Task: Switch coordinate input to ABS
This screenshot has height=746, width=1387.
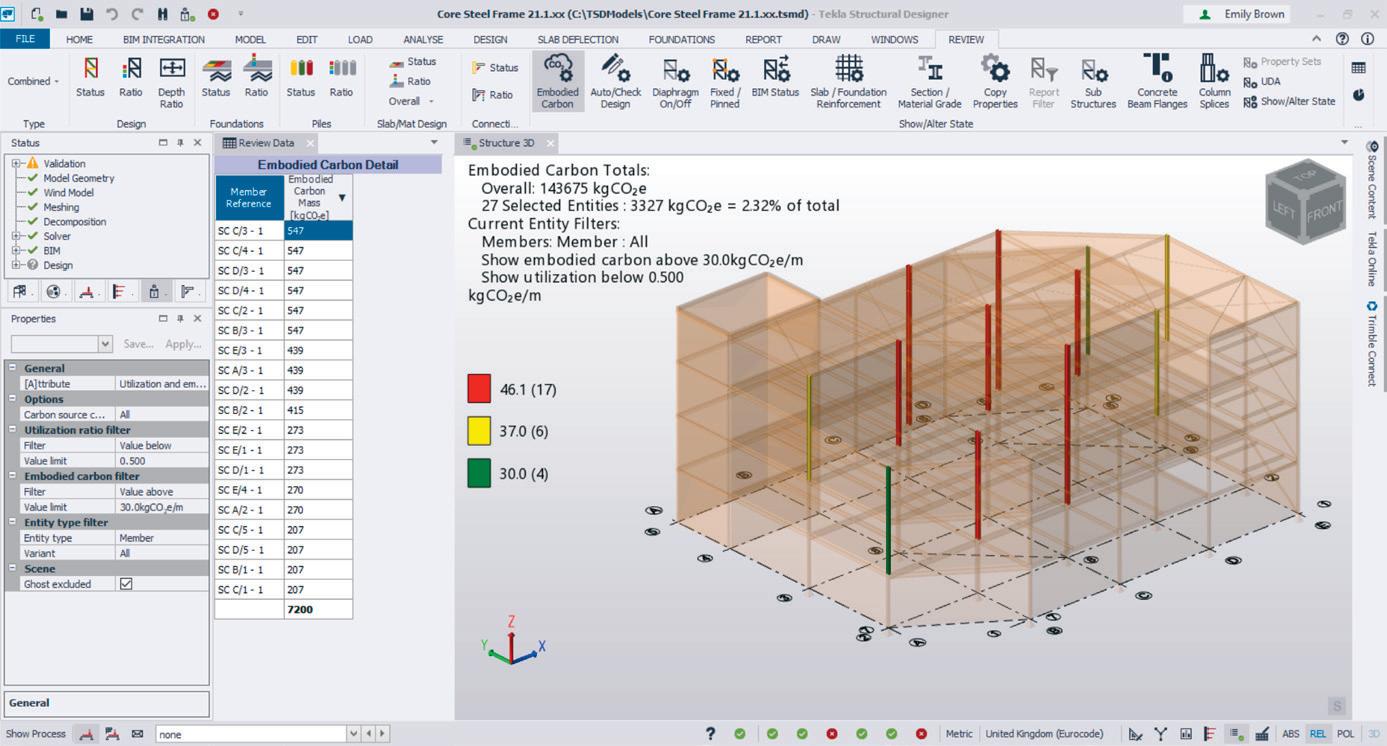Action: point(1291,734)
